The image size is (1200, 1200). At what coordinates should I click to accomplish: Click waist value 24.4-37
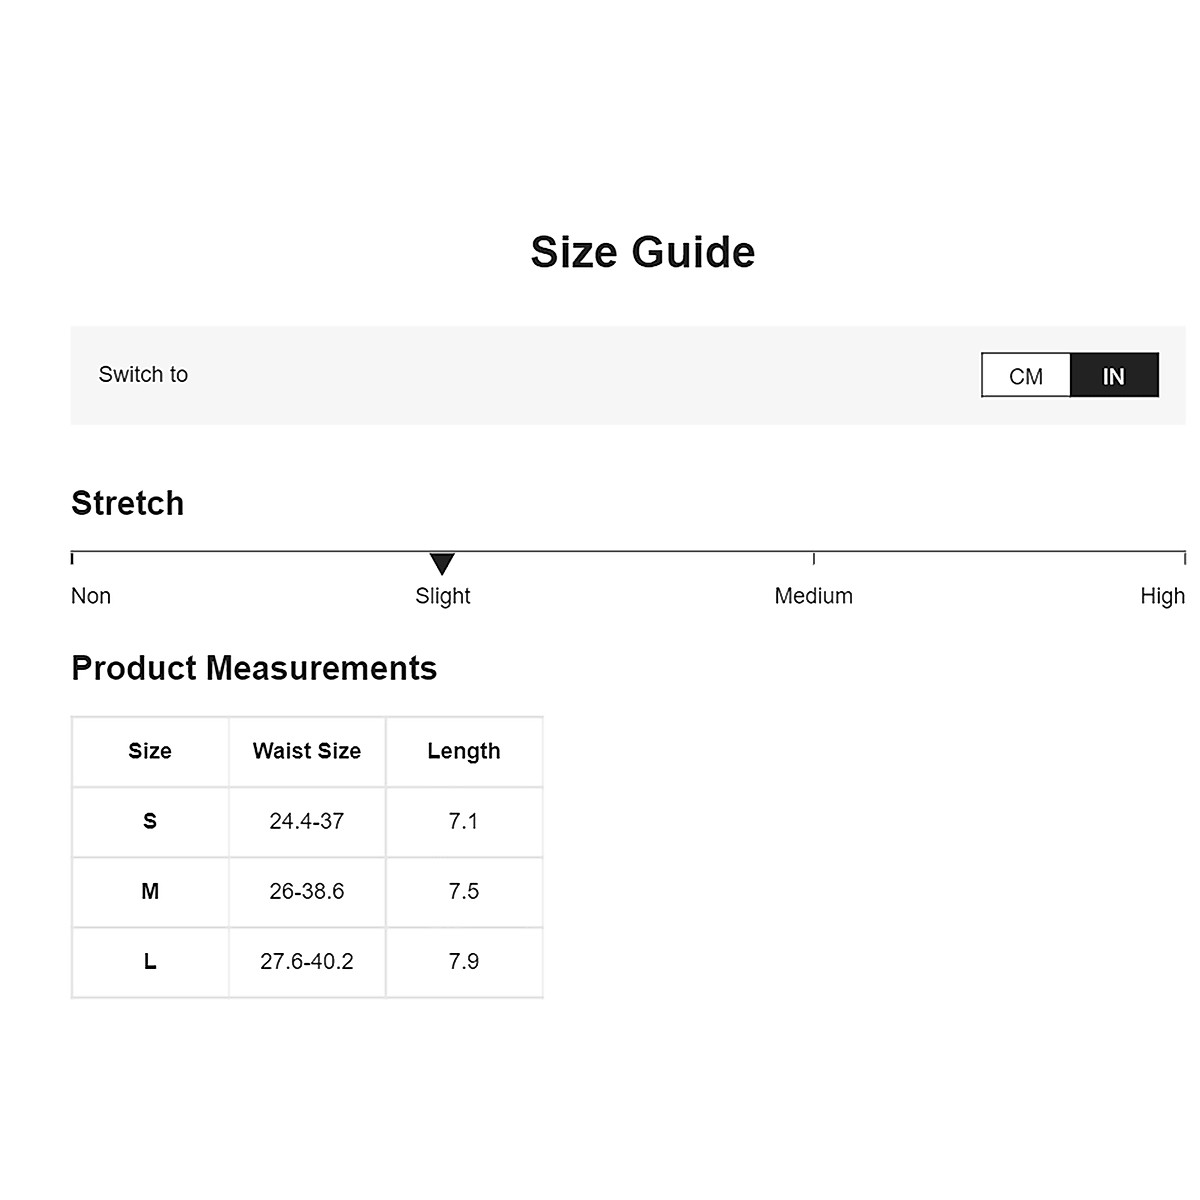click(x=306, y=821)
